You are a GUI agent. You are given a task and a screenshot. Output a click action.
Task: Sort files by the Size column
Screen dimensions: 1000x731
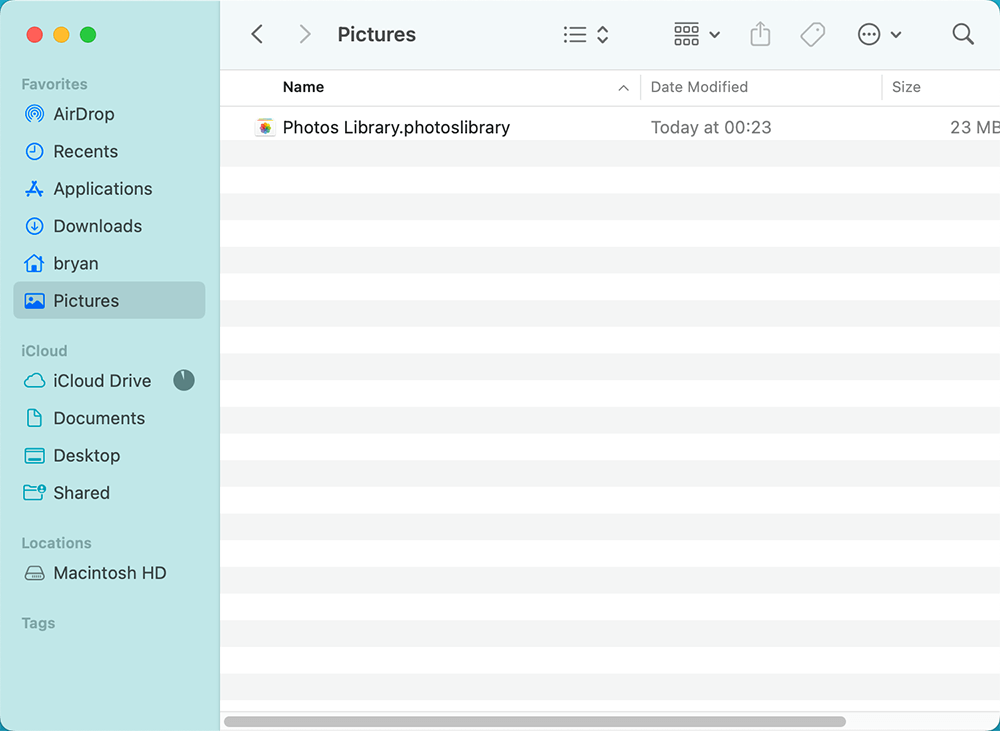[906, 87]
